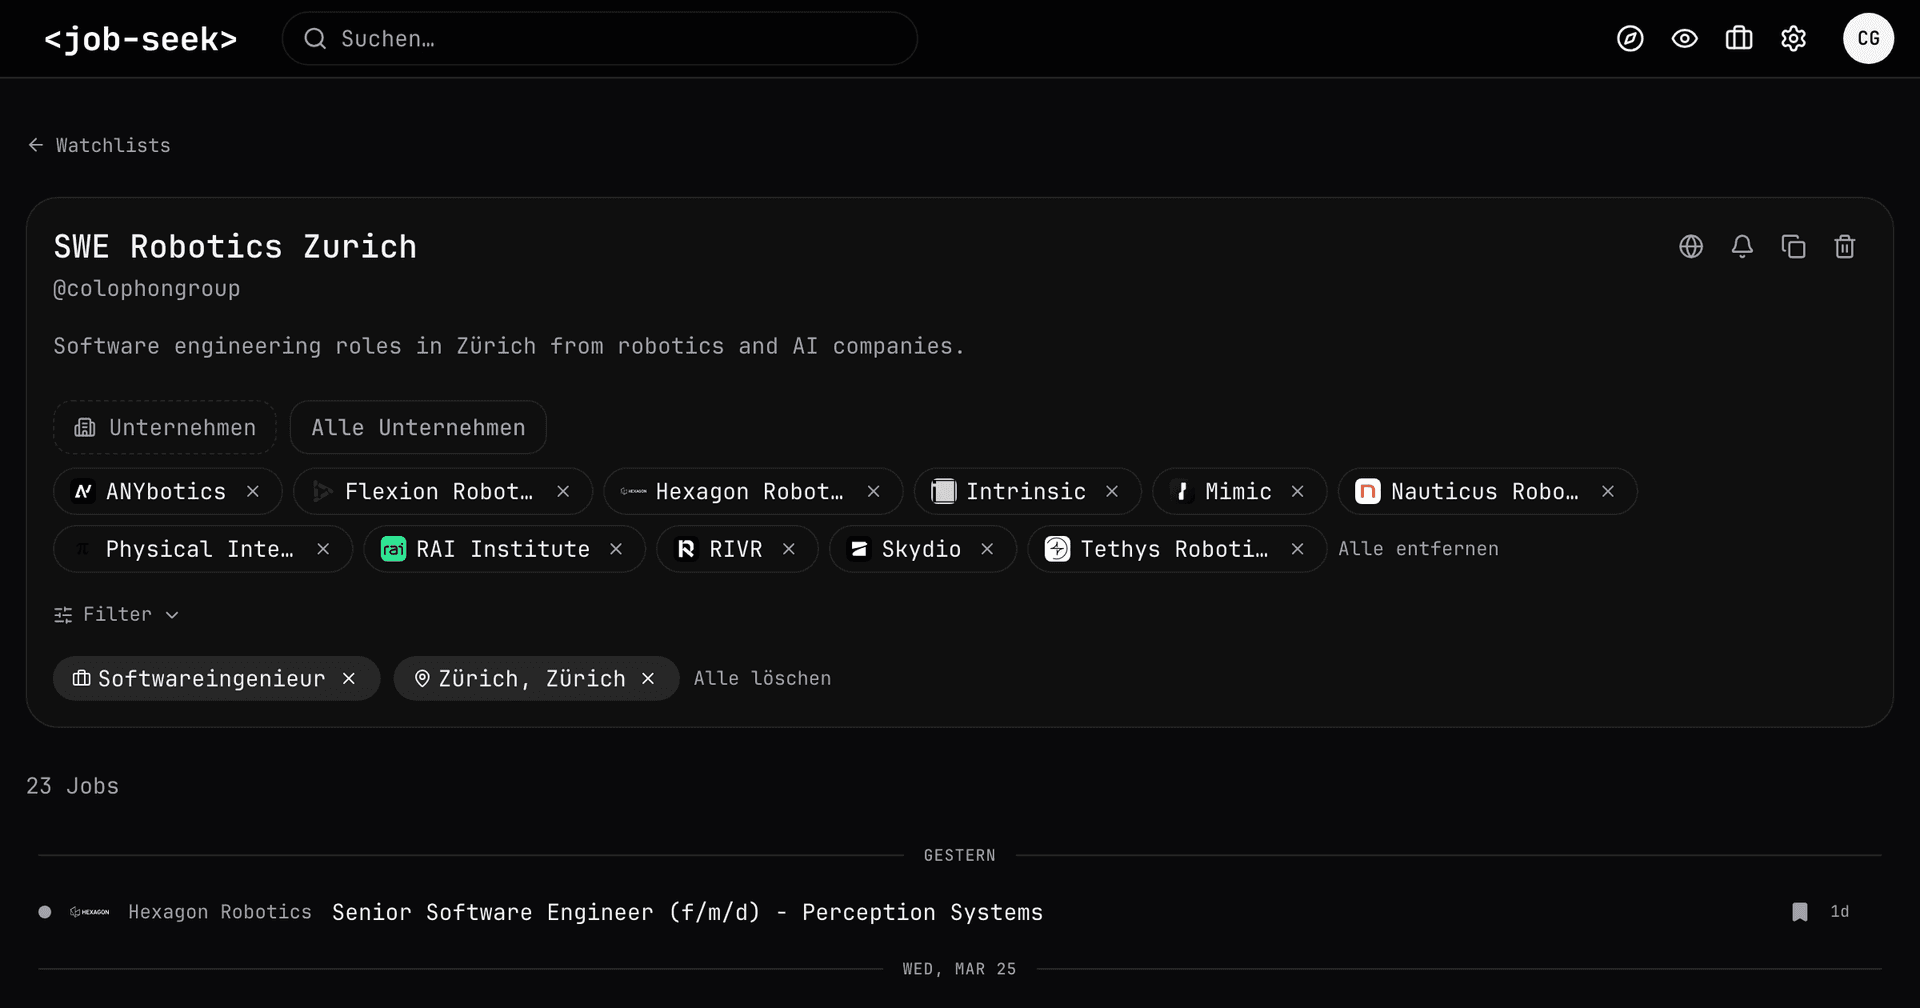Open the briefcase jobs icon in header
Screen dimensions: 1920x1008
coord(1739,39)
